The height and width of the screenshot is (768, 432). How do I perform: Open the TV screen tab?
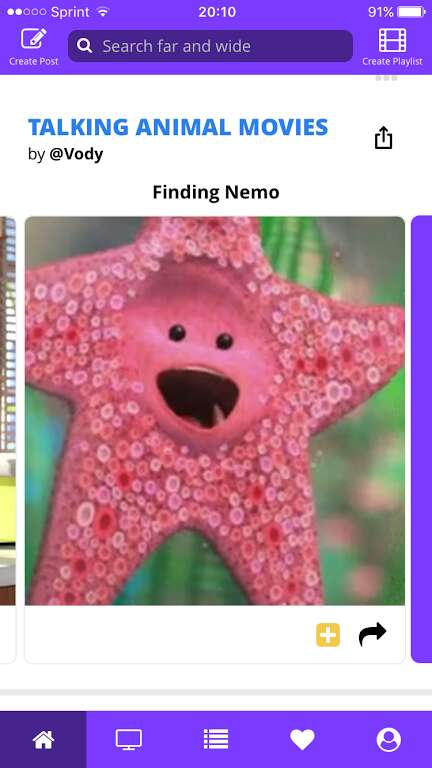129,740
